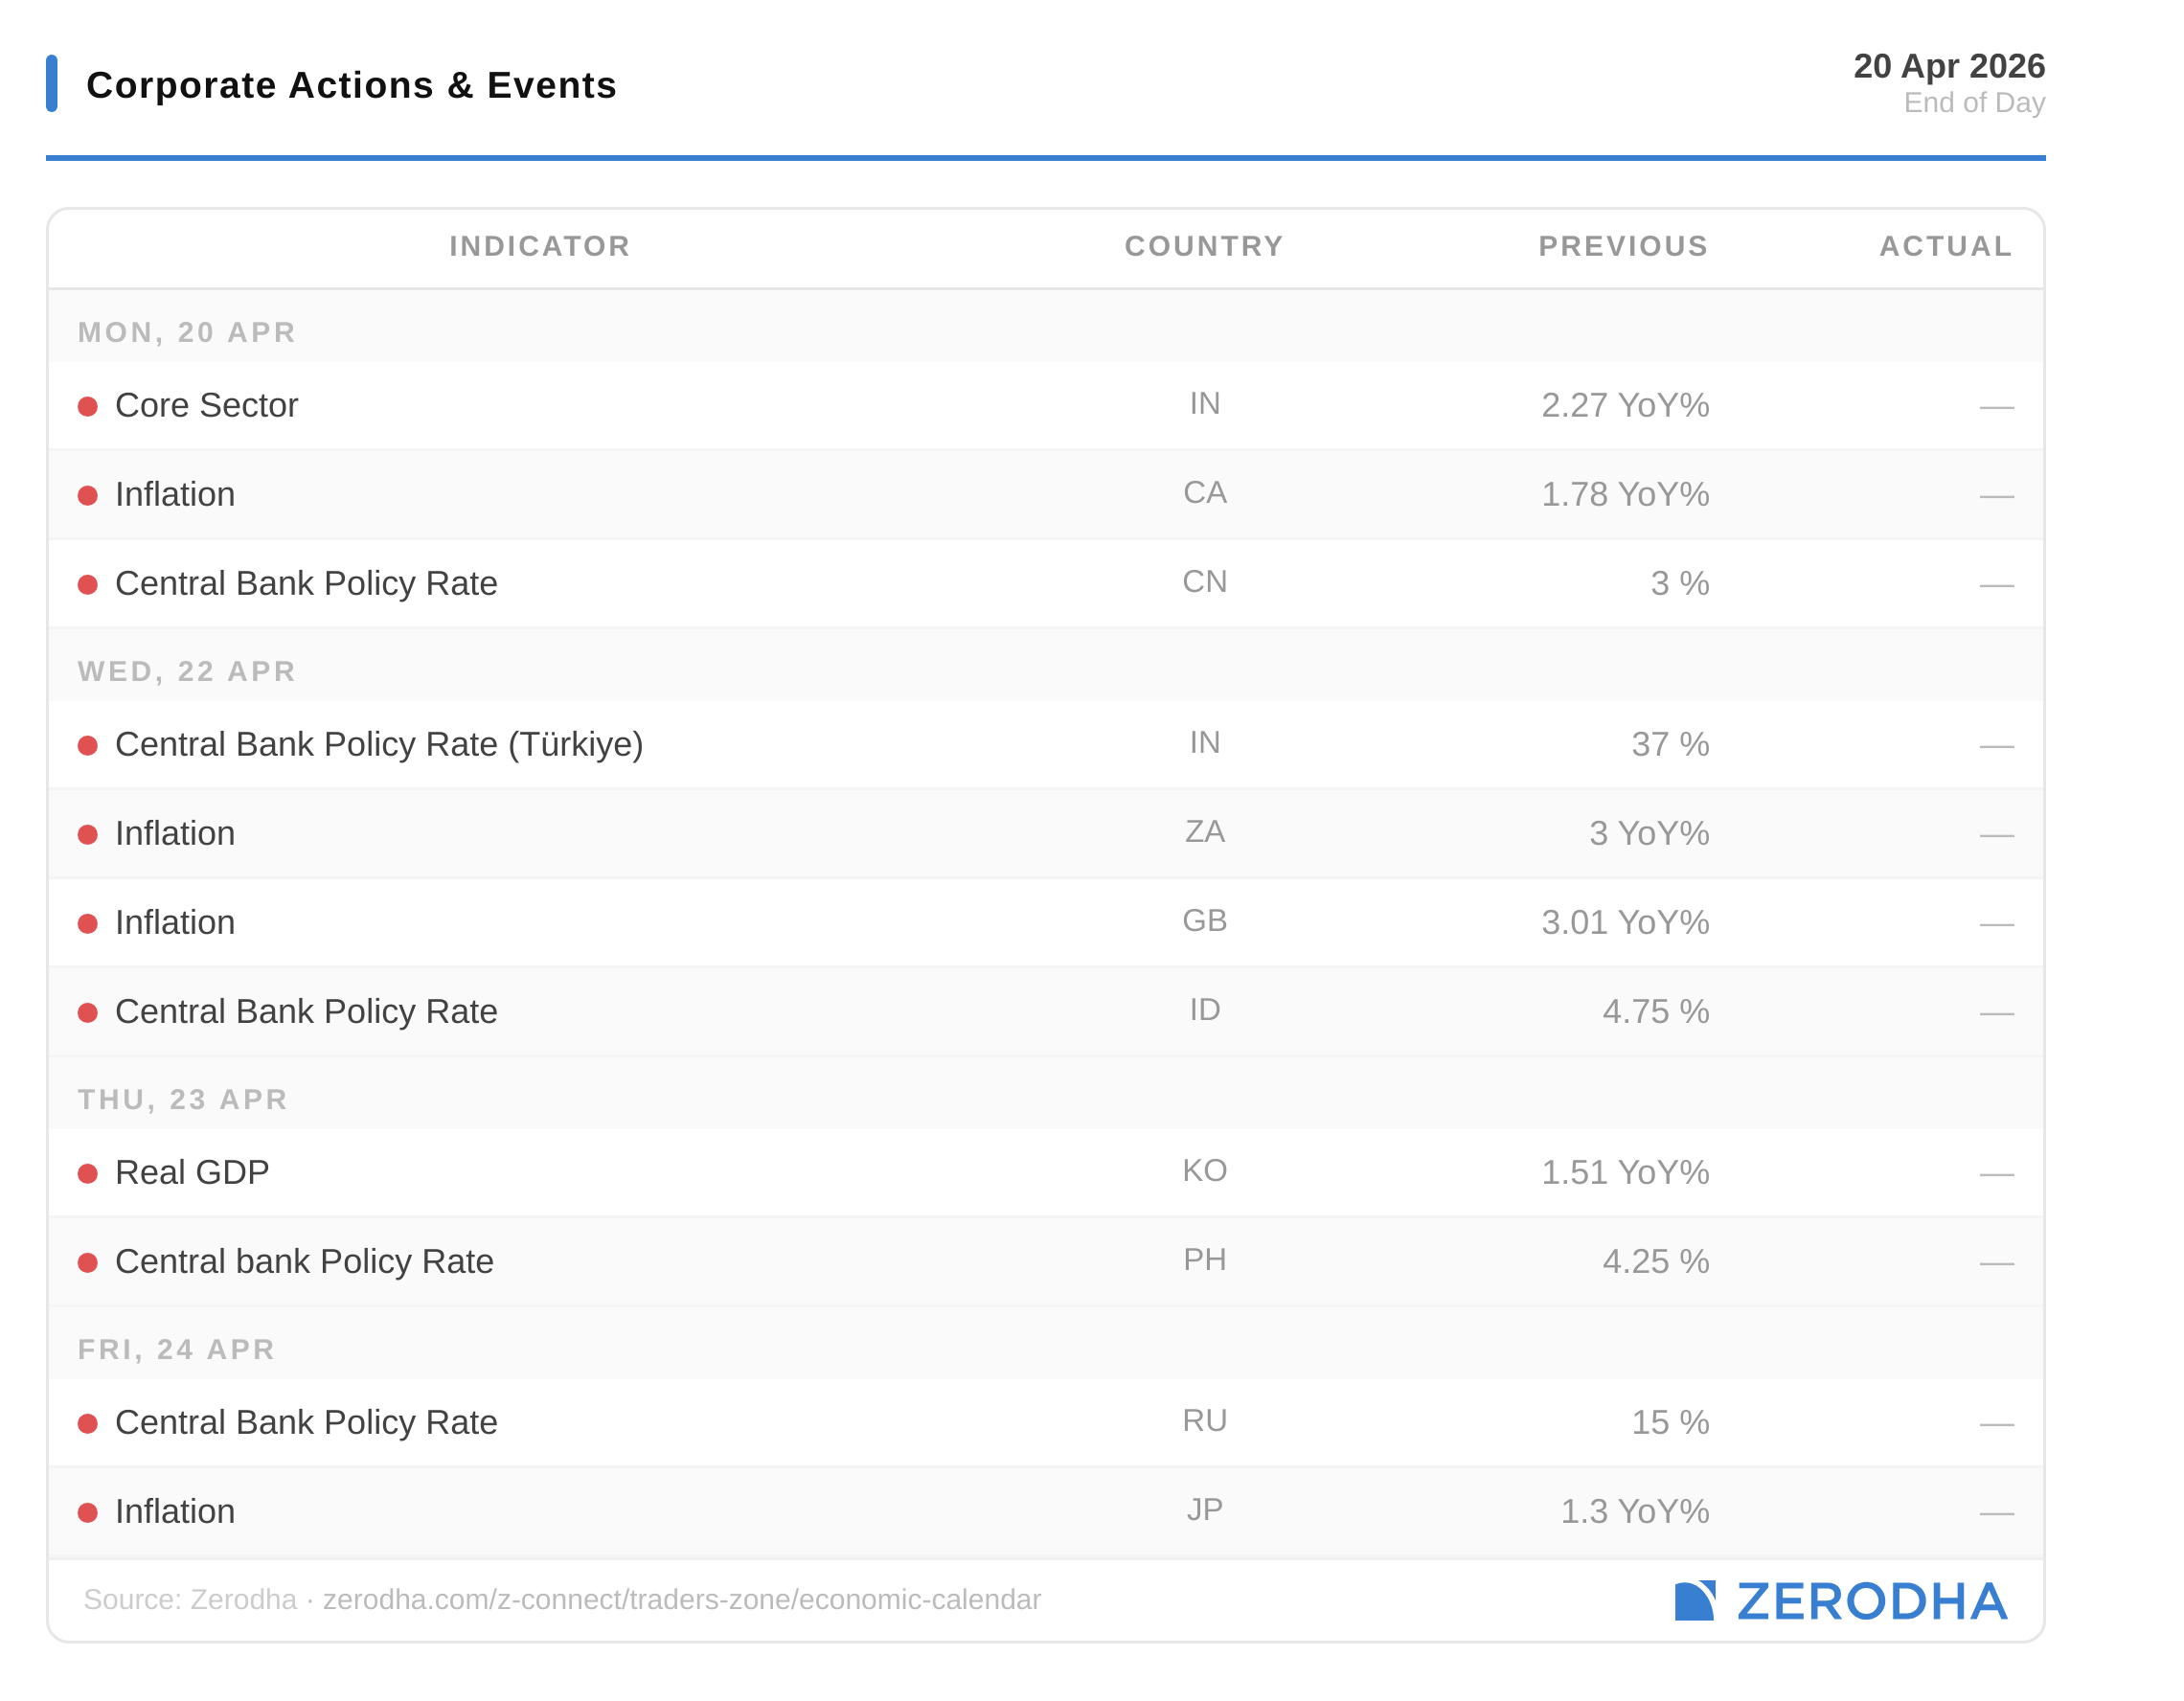
Task: Click red dot of Russia Central Bank Policy Rate
Action: coord(88,1423)
